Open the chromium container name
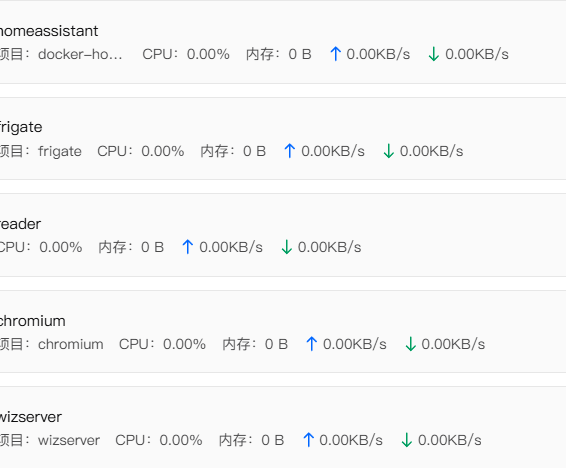 point(32,321)
